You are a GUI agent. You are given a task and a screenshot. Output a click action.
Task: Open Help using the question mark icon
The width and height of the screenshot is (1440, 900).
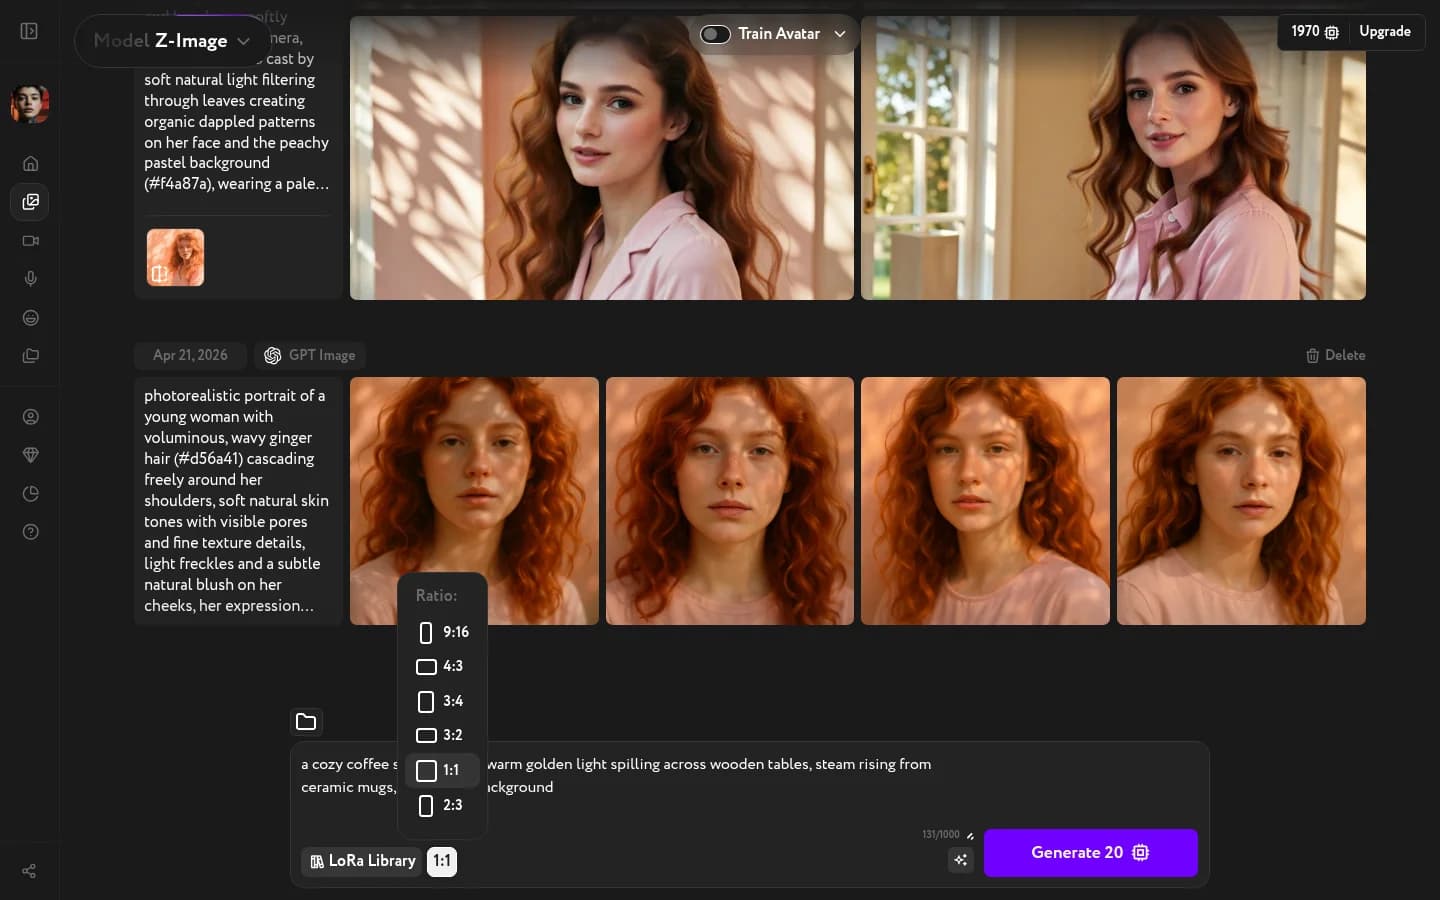point(30,532)
